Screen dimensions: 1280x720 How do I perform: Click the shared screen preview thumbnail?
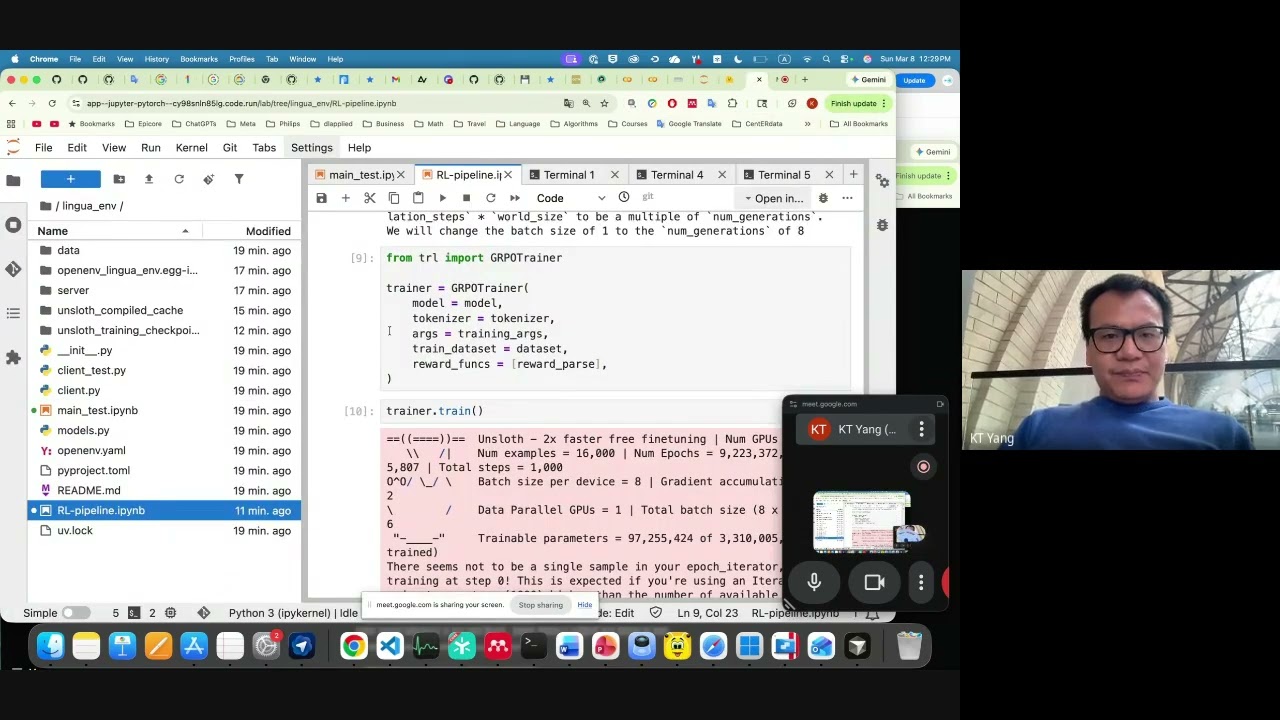point(862,522)
